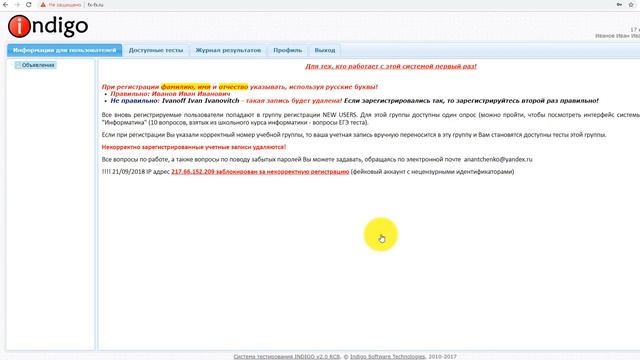This screenshot has height=360, width=640.
Task: Go to the Профиль tab
Action: click(x=288, y=50)
